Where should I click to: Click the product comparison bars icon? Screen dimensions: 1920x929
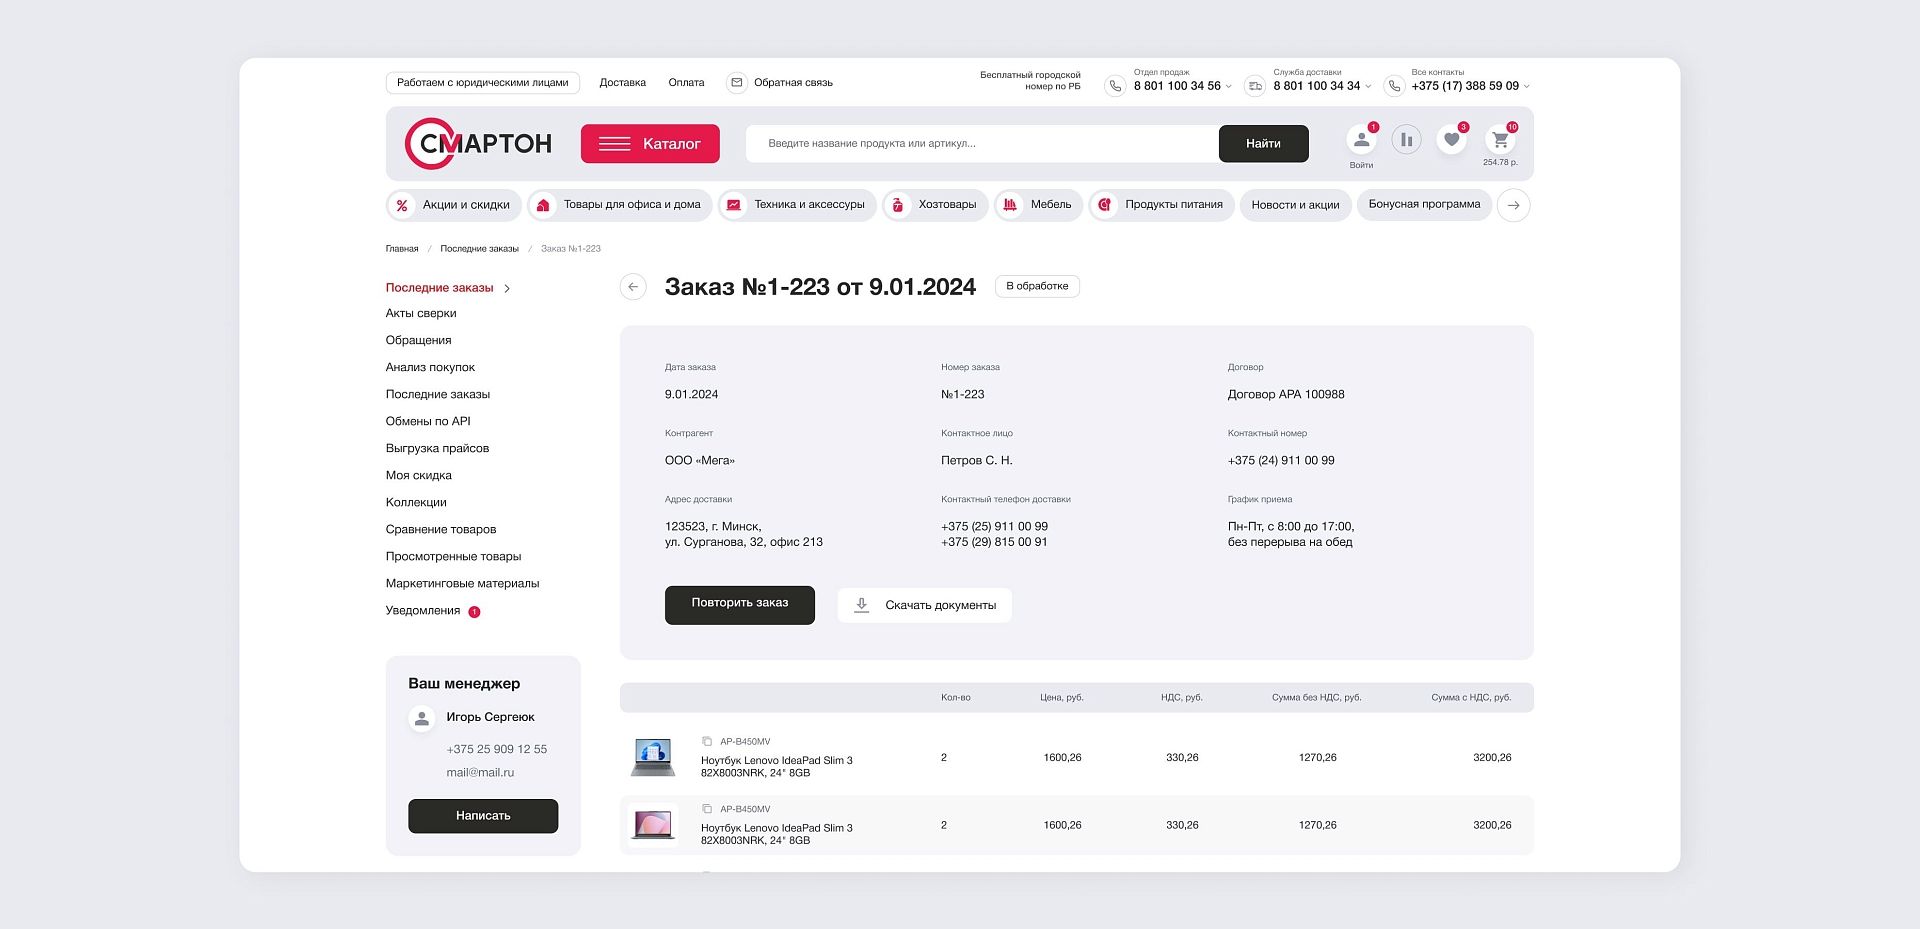click(x=1406, y=140)
